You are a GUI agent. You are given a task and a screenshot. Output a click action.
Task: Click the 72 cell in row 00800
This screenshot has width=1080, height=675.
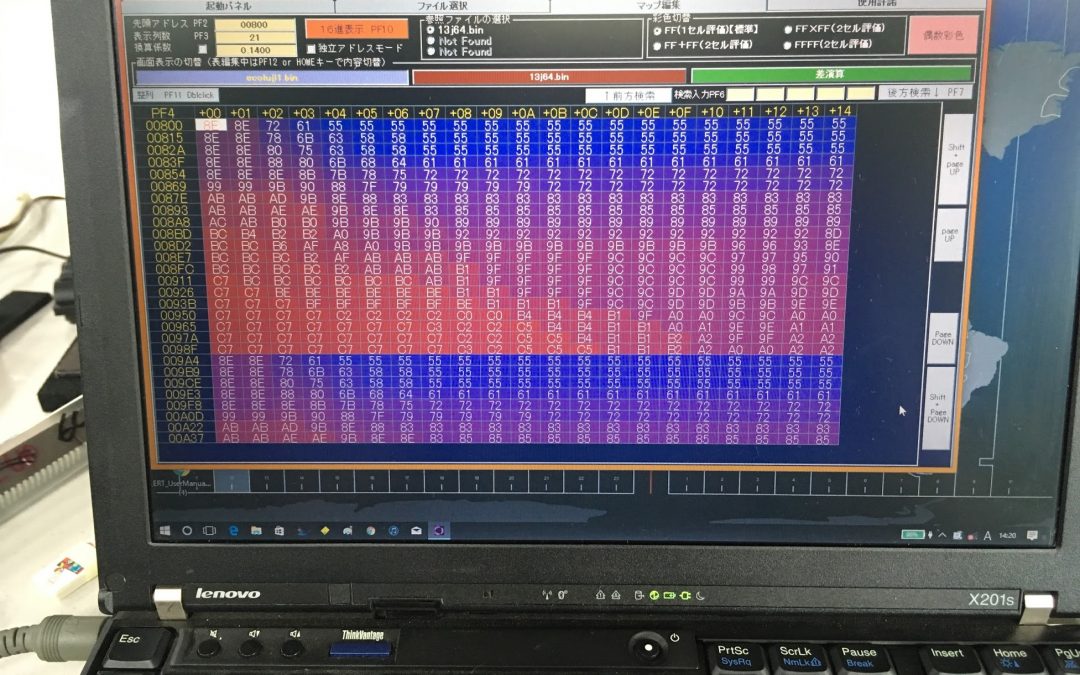pyautogui.click(x=273, y=125)
